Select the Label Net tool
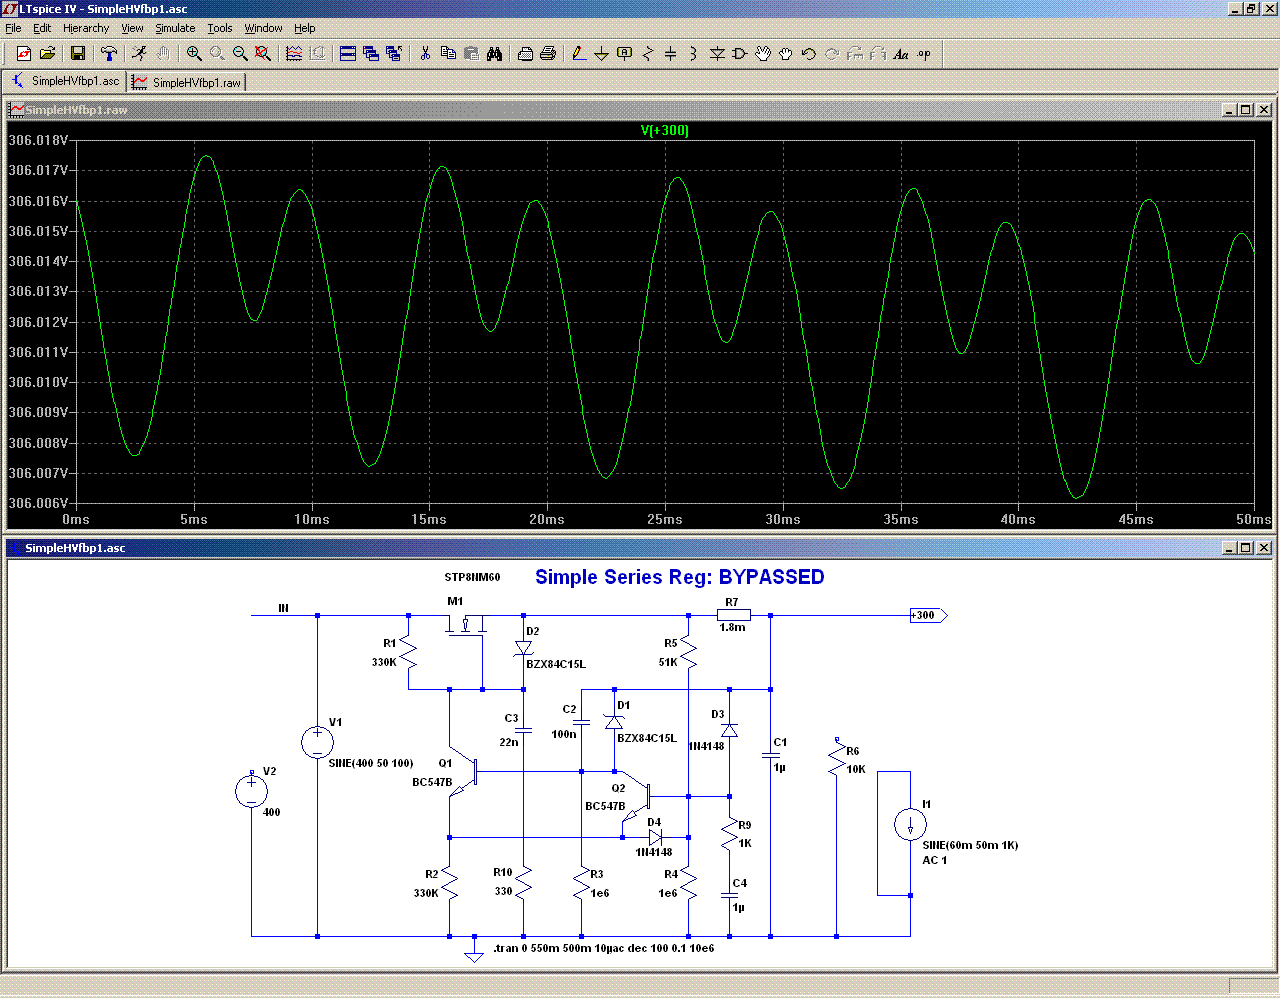Screen dimensions: 1280x998 coord(624,54)
